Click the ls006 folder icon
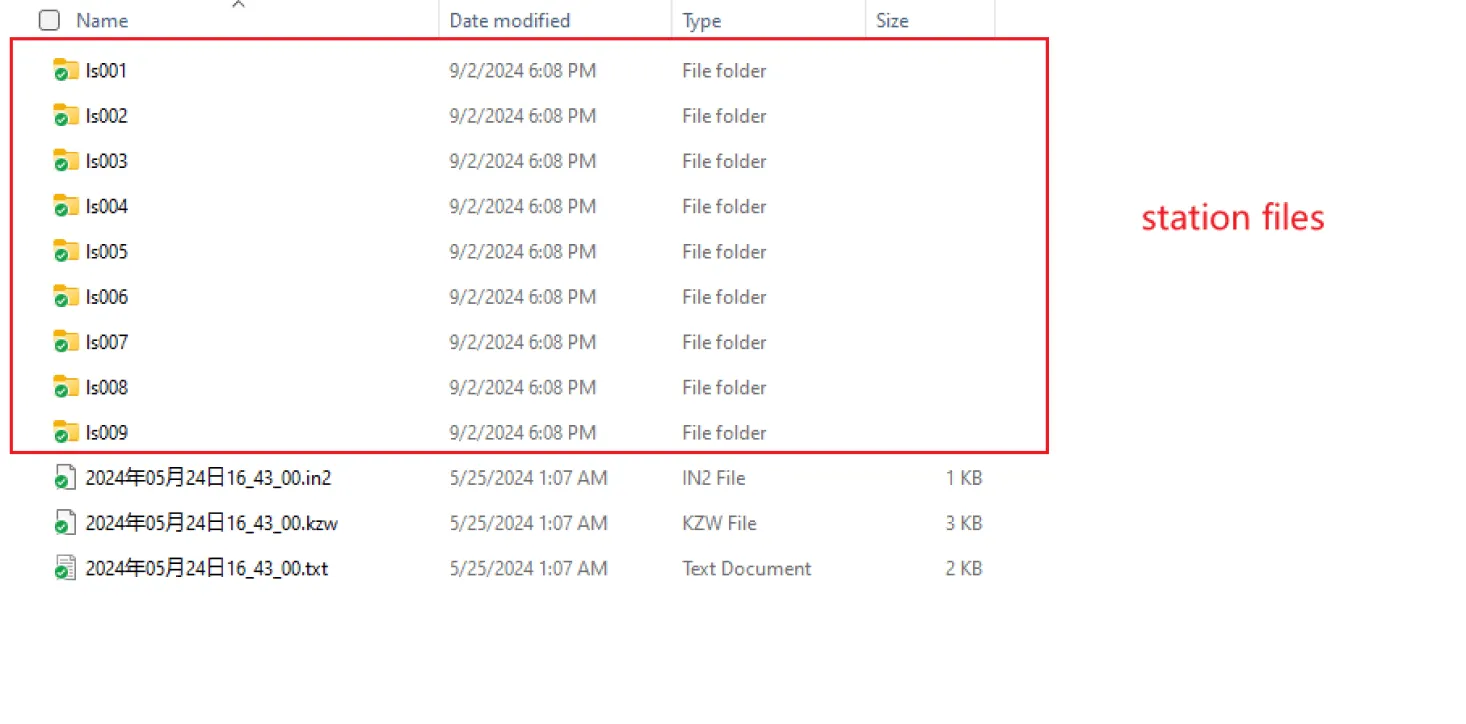Image resolution: width=1466 pixels, height=724 pixels. point(66,297)
